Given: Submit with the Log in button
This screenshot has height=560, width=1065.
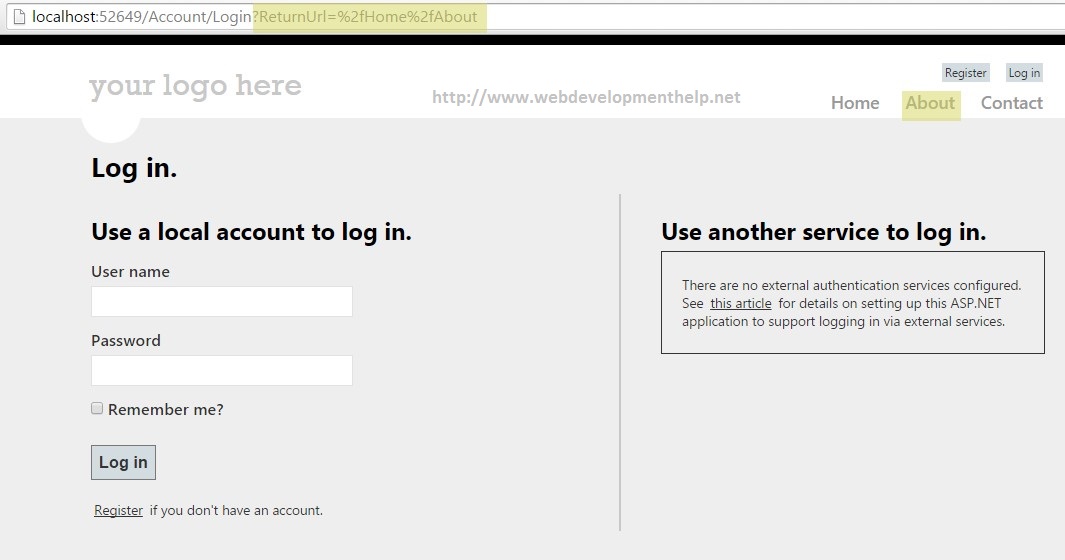Looking at the screenshot, I should (x=124, y=462).
